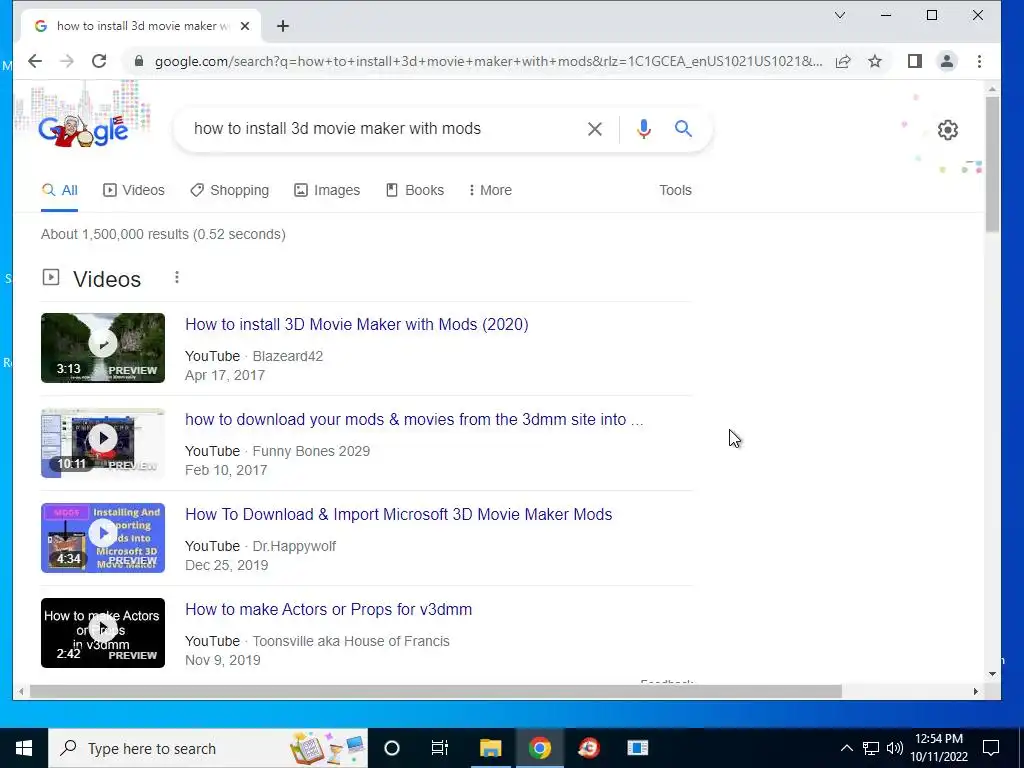
Task: Open File Explorer from taskbar
Action: (x=490, y=748)
